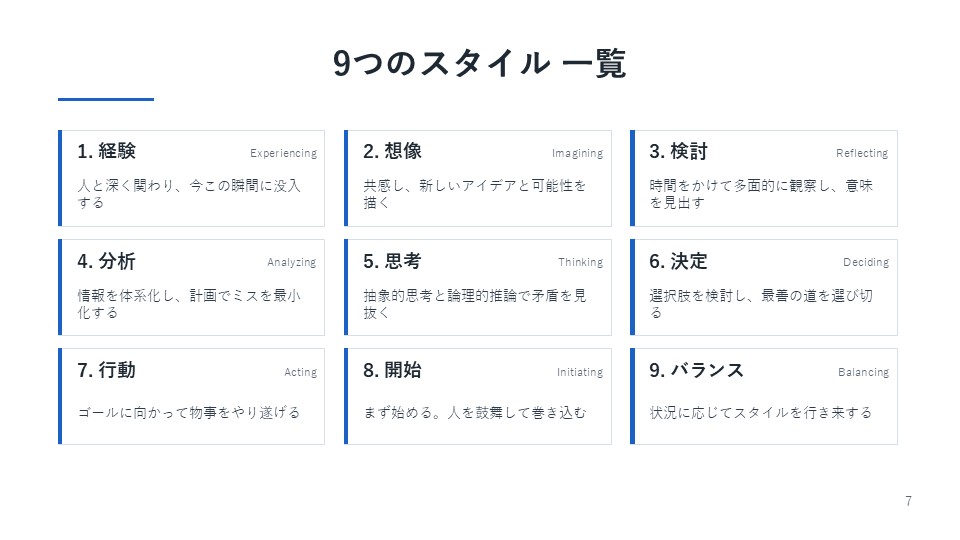
Task: Click the Initiating label
Action: click(580, 372)
